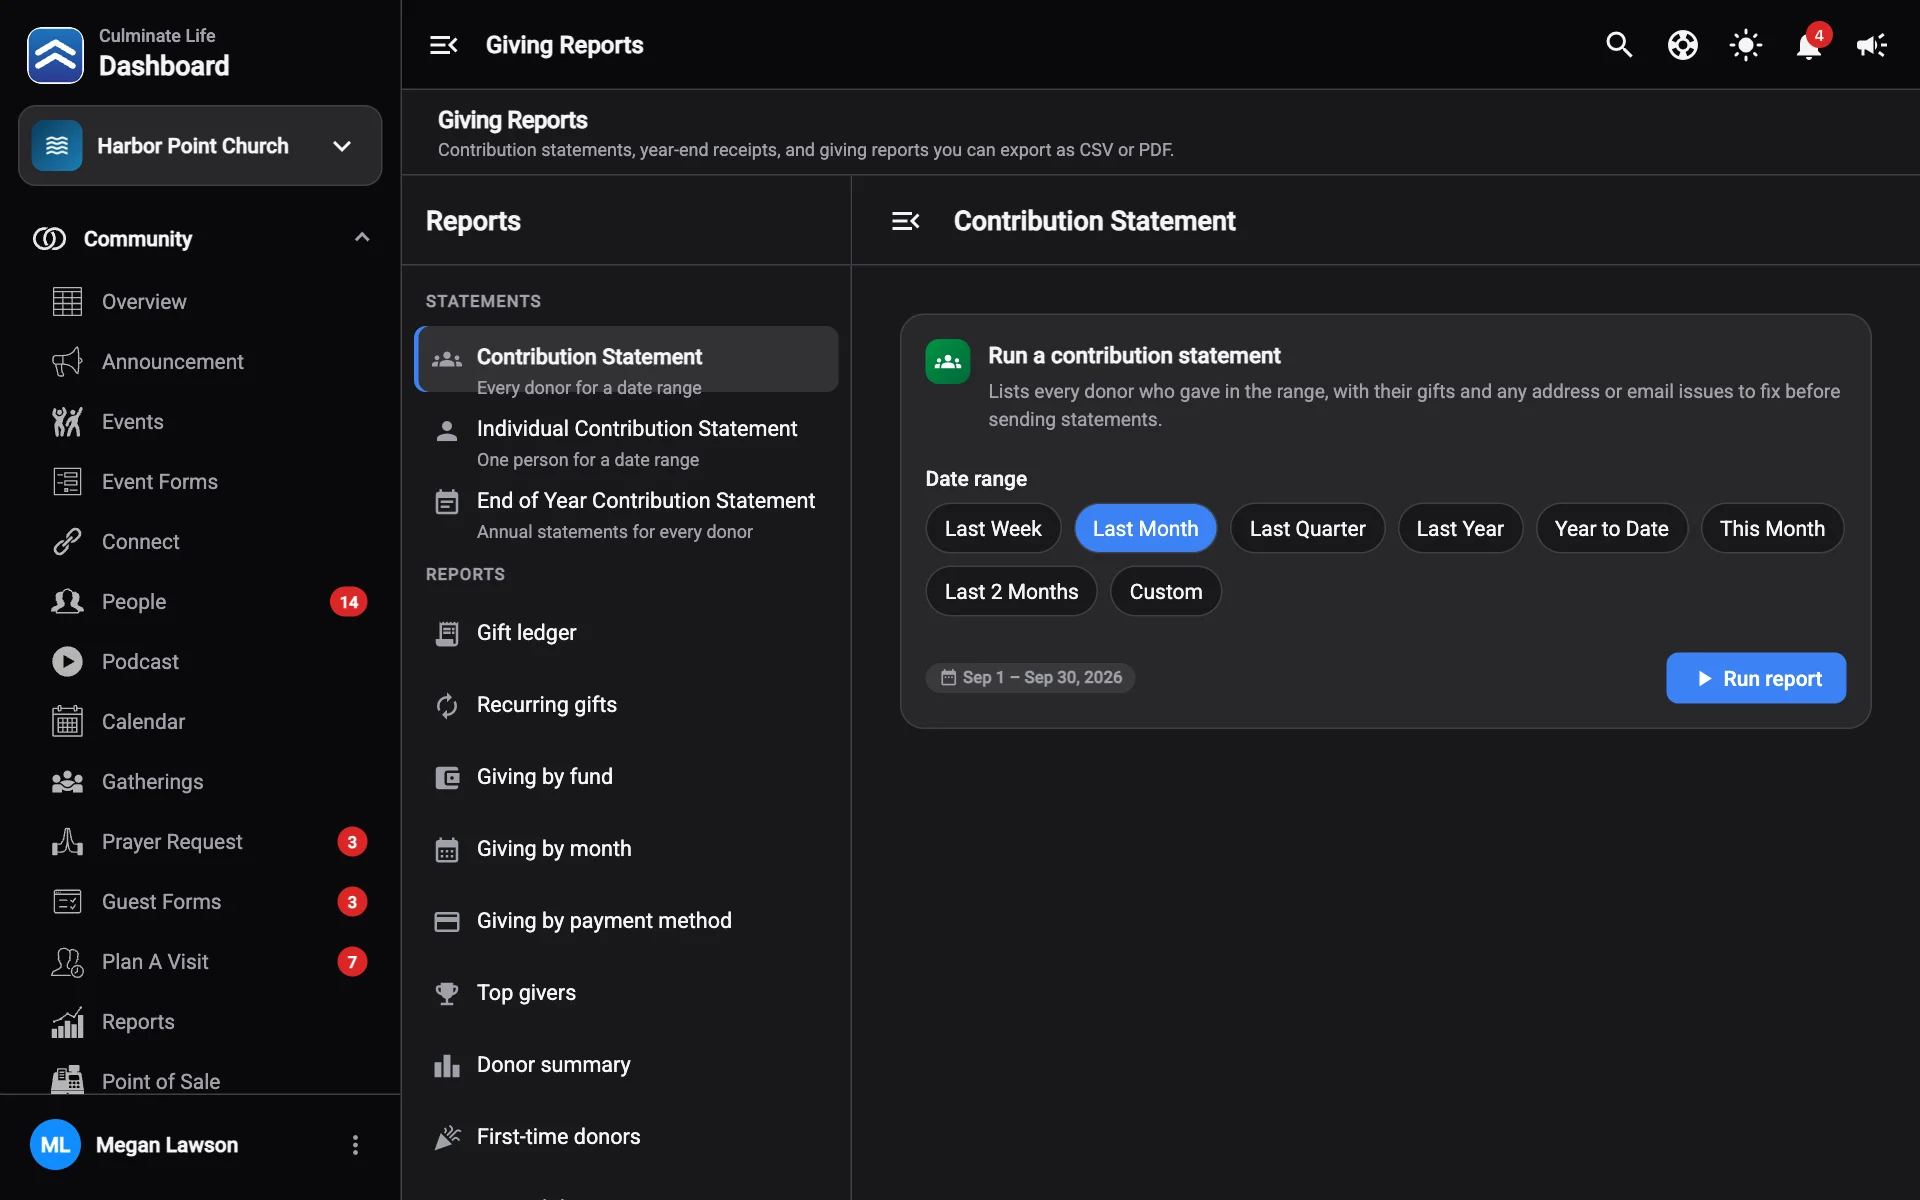Click the Sep 1 – Sep 30 date badge
The image size is (1920, 1200).
1031,678
